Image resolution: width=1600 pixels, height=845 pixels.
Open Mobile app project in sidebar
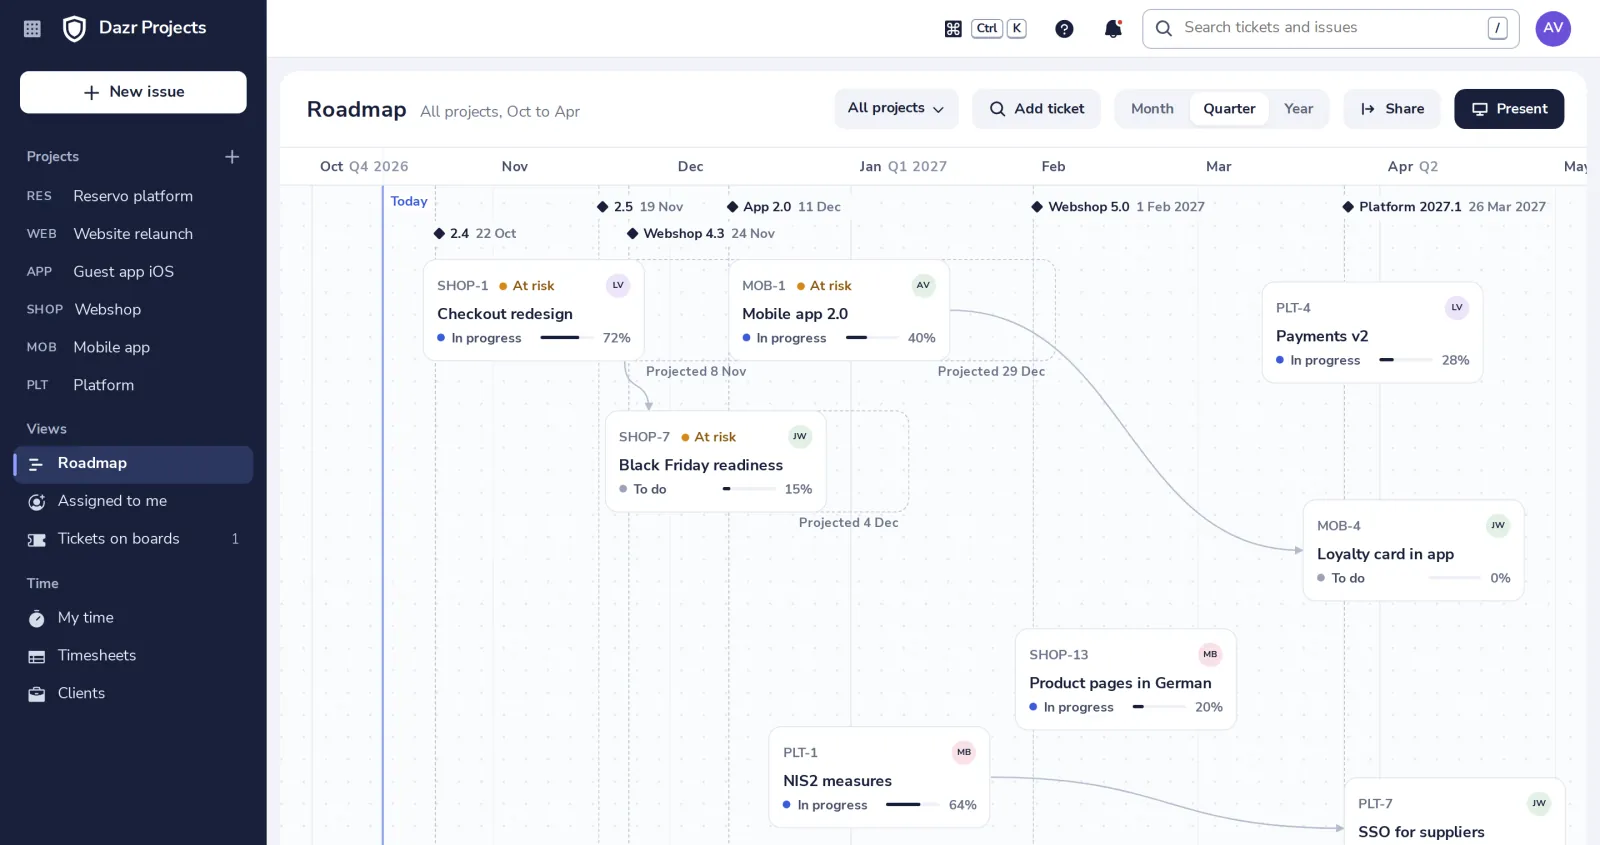133,348
